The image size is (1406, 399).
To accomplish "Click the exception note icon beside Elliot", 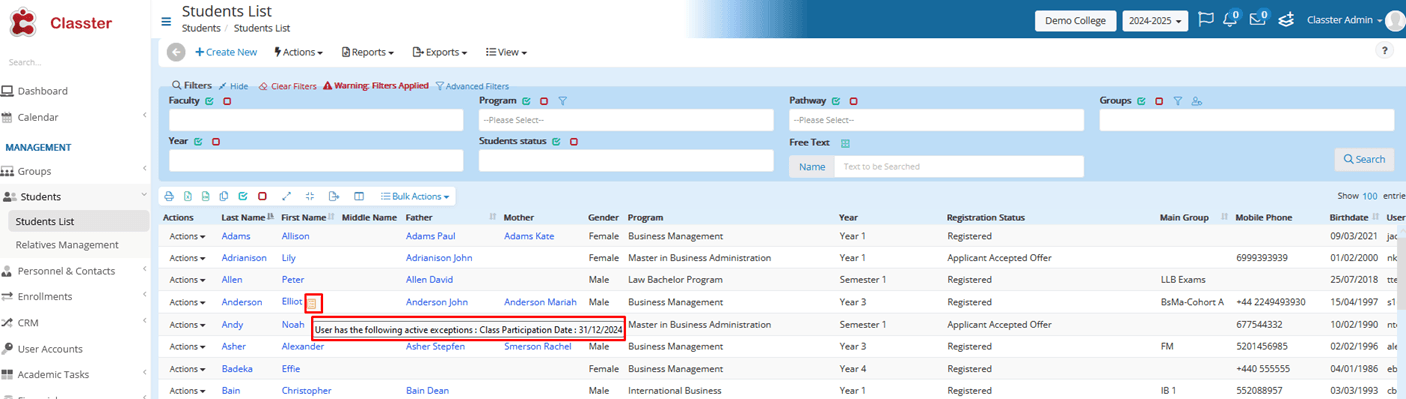I will [313, 302].
